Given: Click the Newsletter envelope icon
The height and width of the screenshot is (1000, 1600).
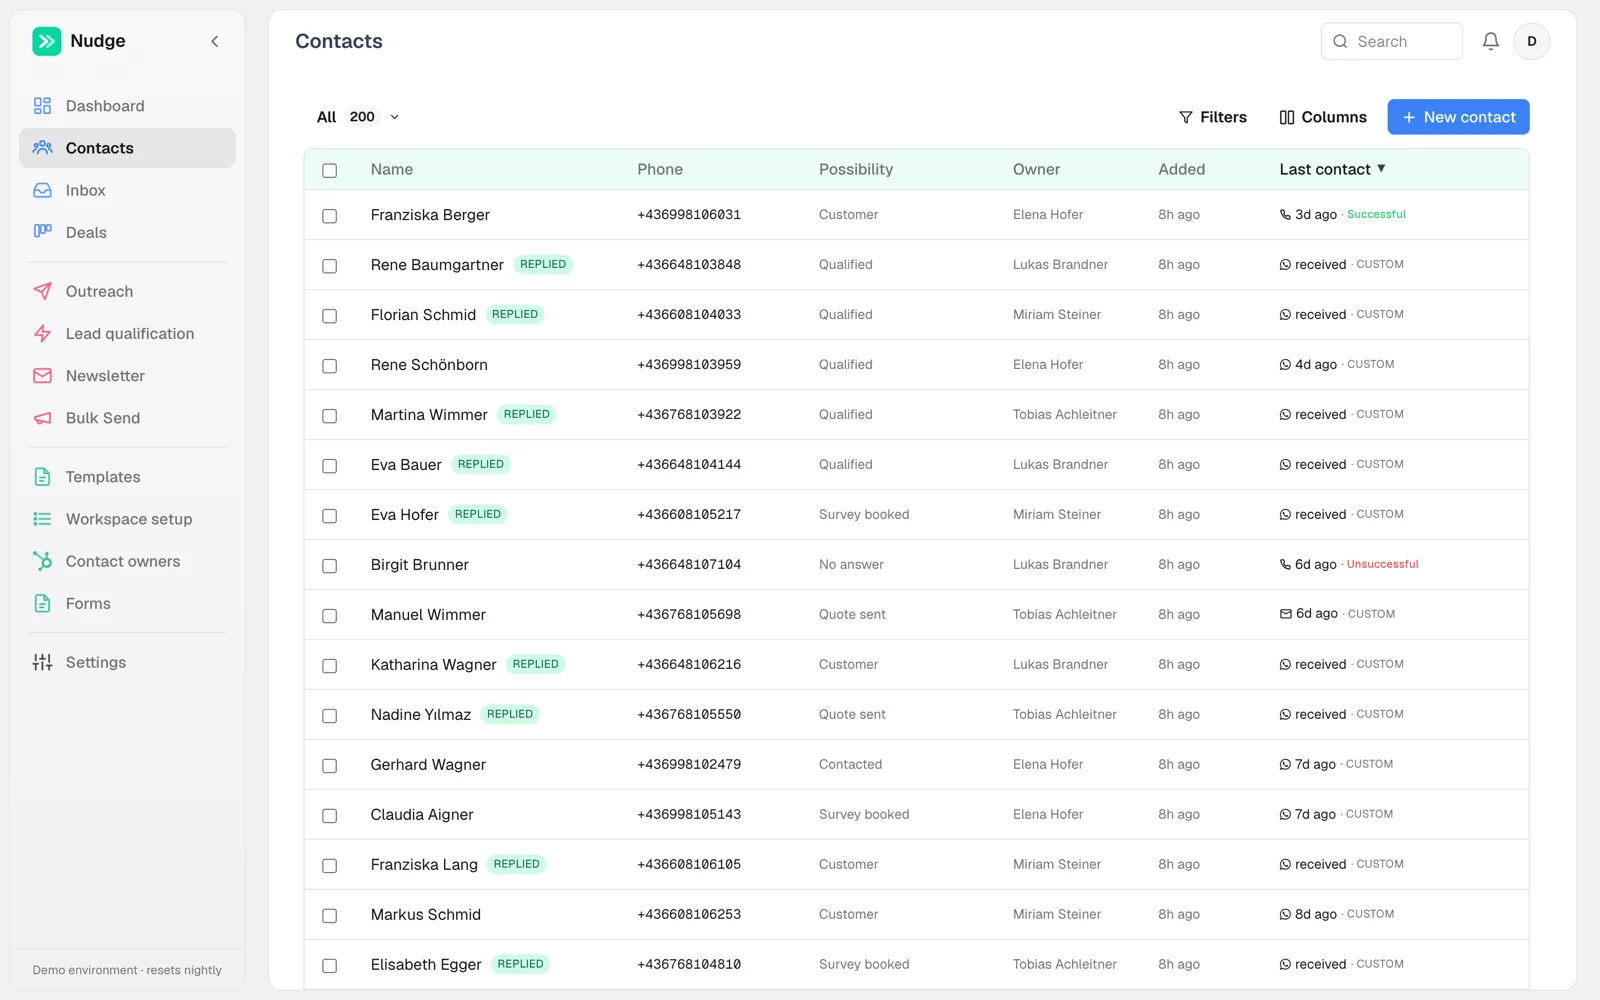Looking at the screenshot, I should [x=42, y=376].
